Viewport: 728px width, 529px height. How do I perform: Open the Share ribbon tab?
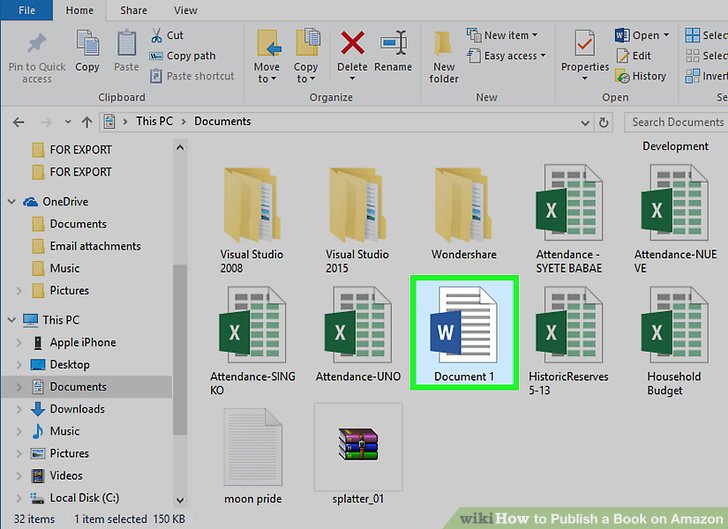(133, 11)
